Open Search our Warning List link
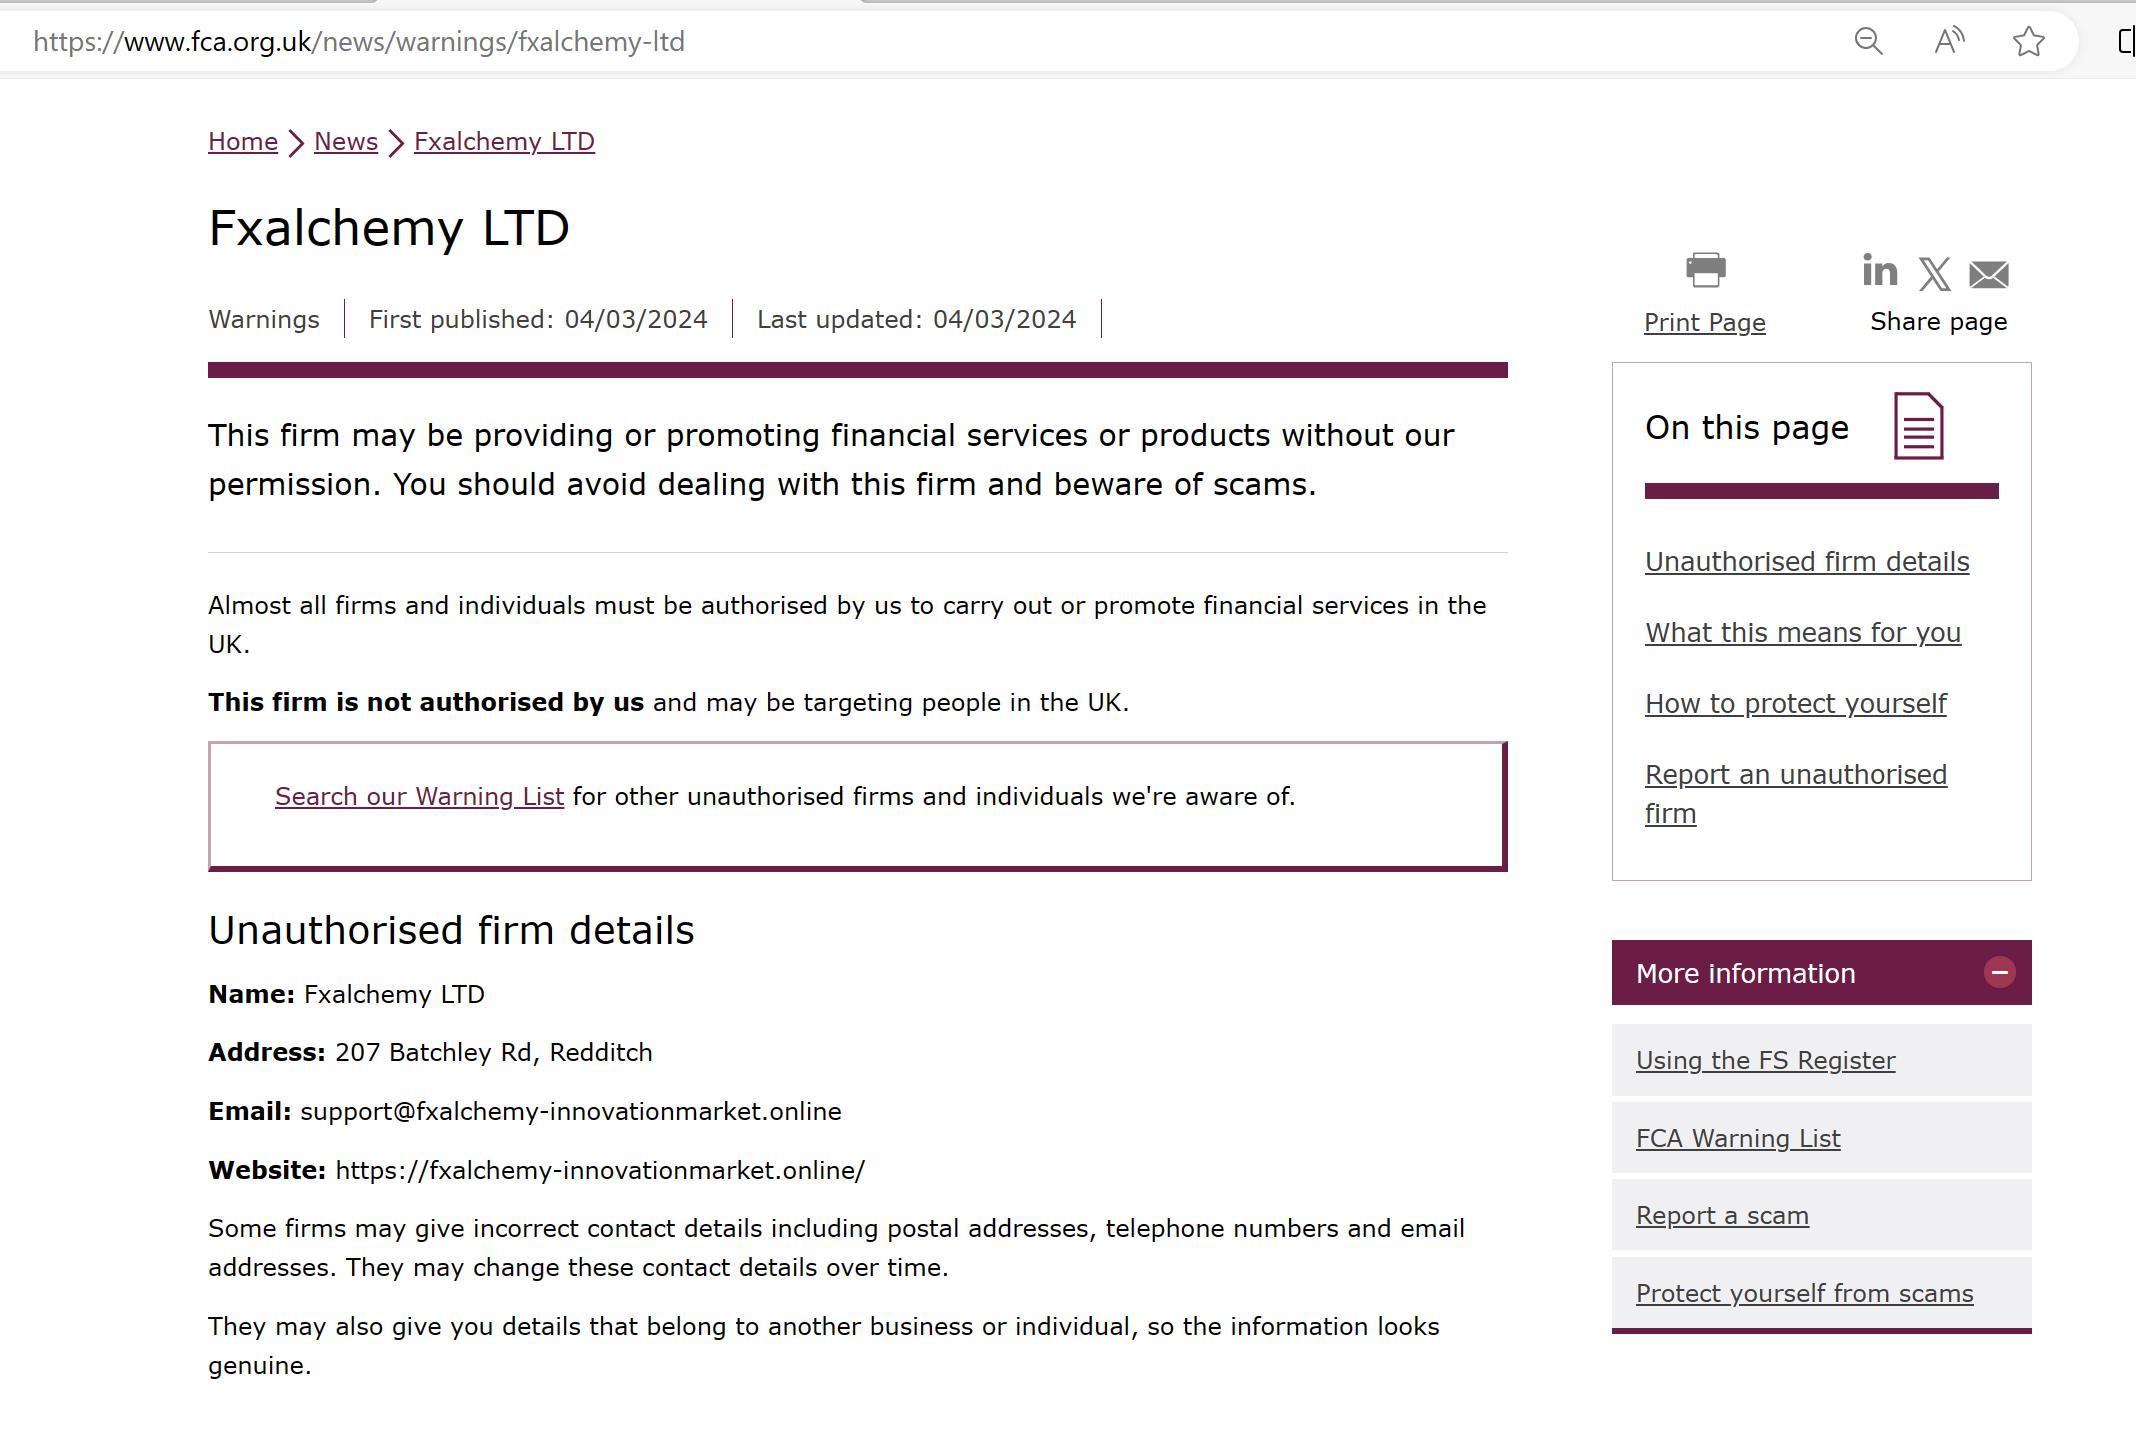This screenshot has width=2136, height=1444. pos(419,796)
